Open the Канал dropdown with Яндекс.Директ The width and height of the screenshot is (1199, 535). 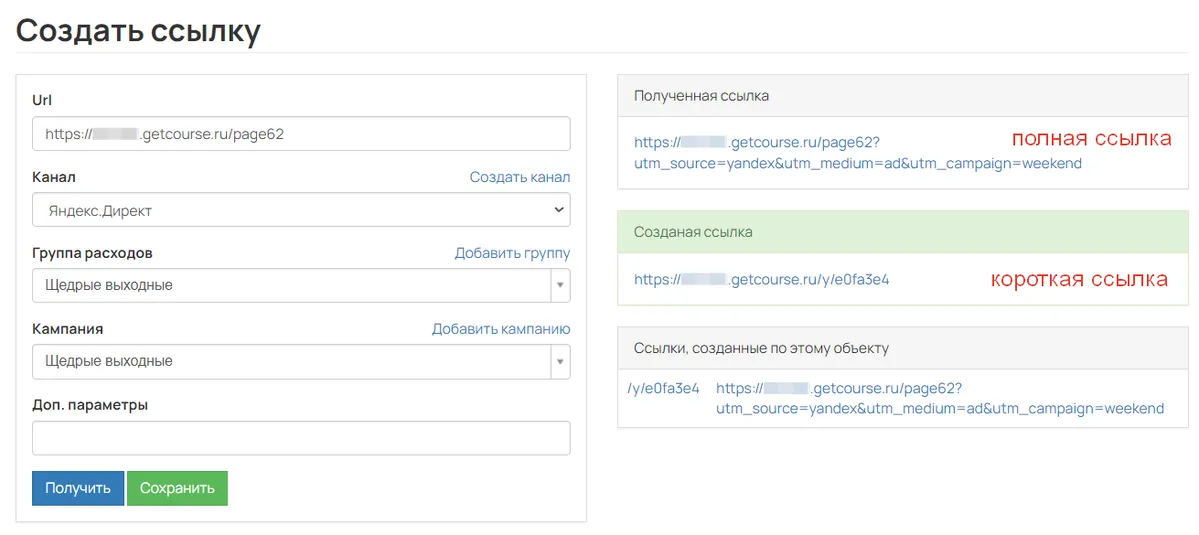tap(301, 209)
